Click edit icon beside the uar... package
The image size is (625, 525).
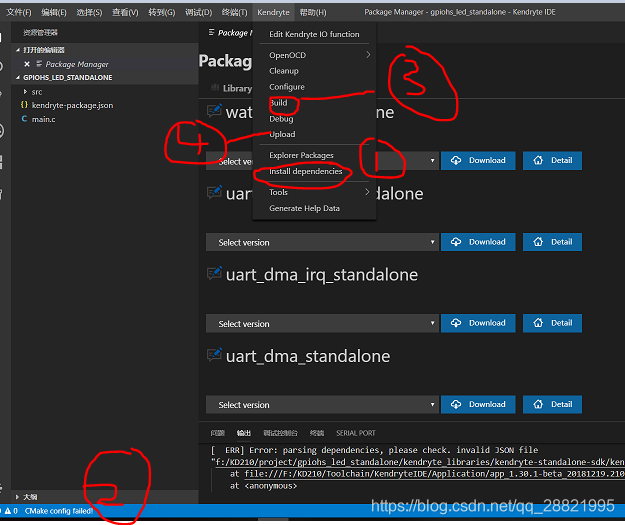tap(214, 192)
